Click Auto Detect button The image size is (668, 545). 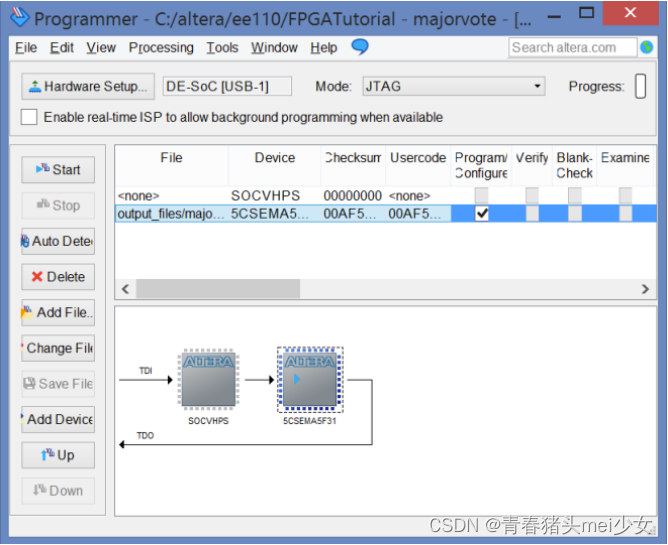tap(58, 241)
